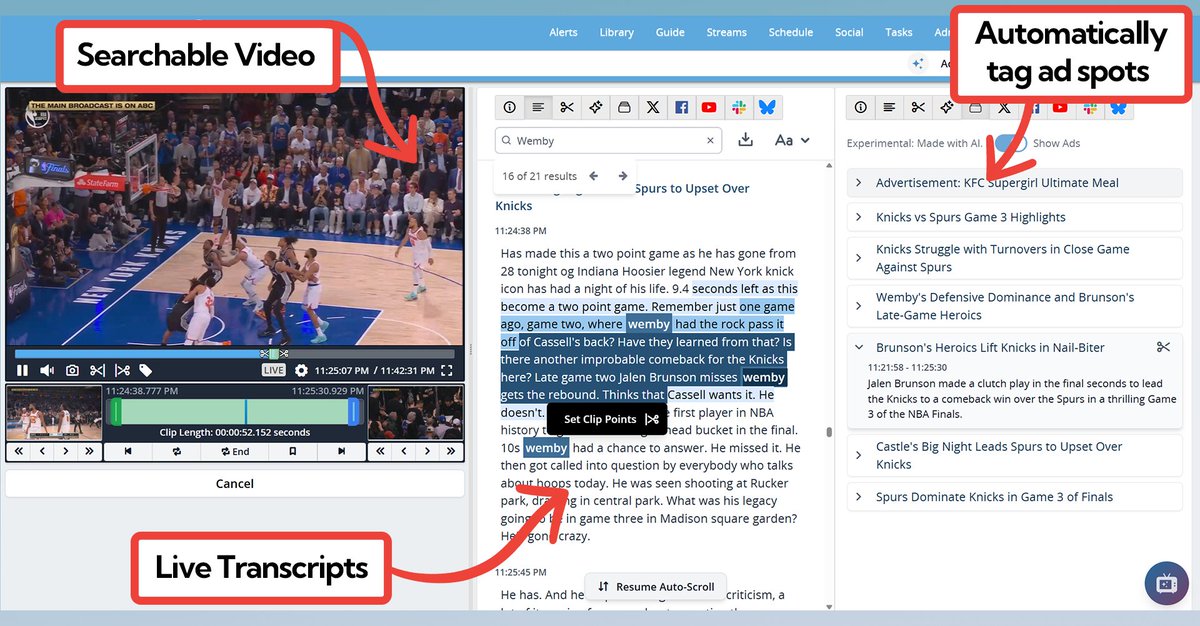The height and width of the screenshot is (626, 1200).
Task: Step end frame far back with double-left arrow
Action: [x=380, y=451]
